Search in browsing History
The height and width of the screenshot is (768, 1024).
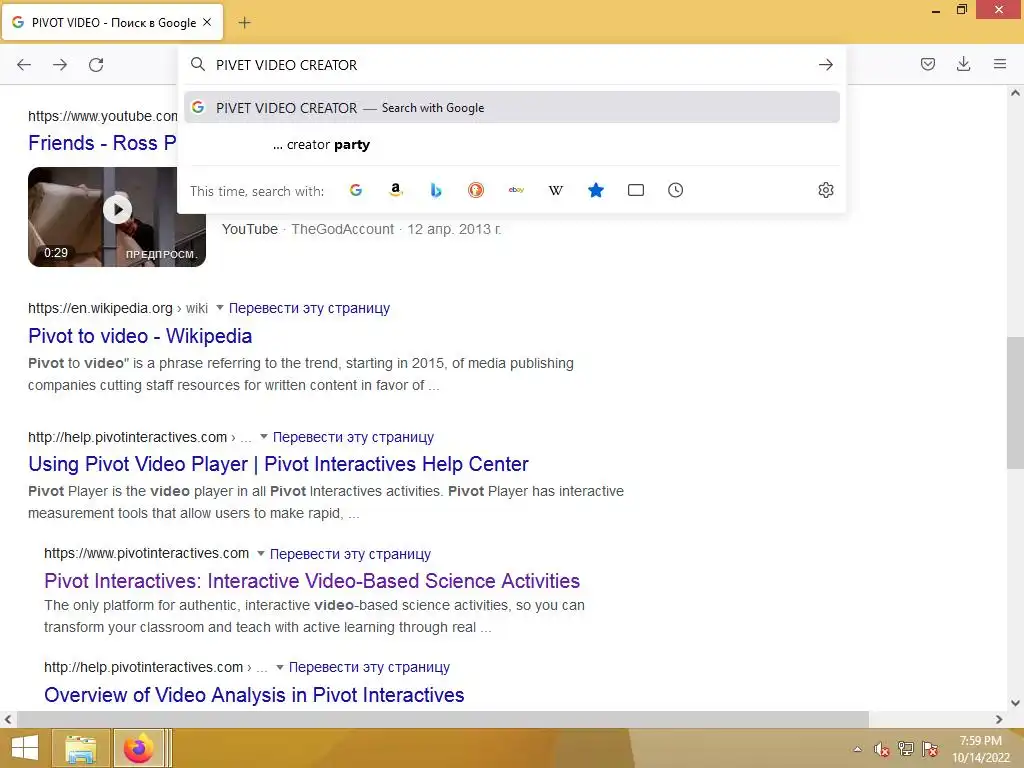tap(675, 190)
